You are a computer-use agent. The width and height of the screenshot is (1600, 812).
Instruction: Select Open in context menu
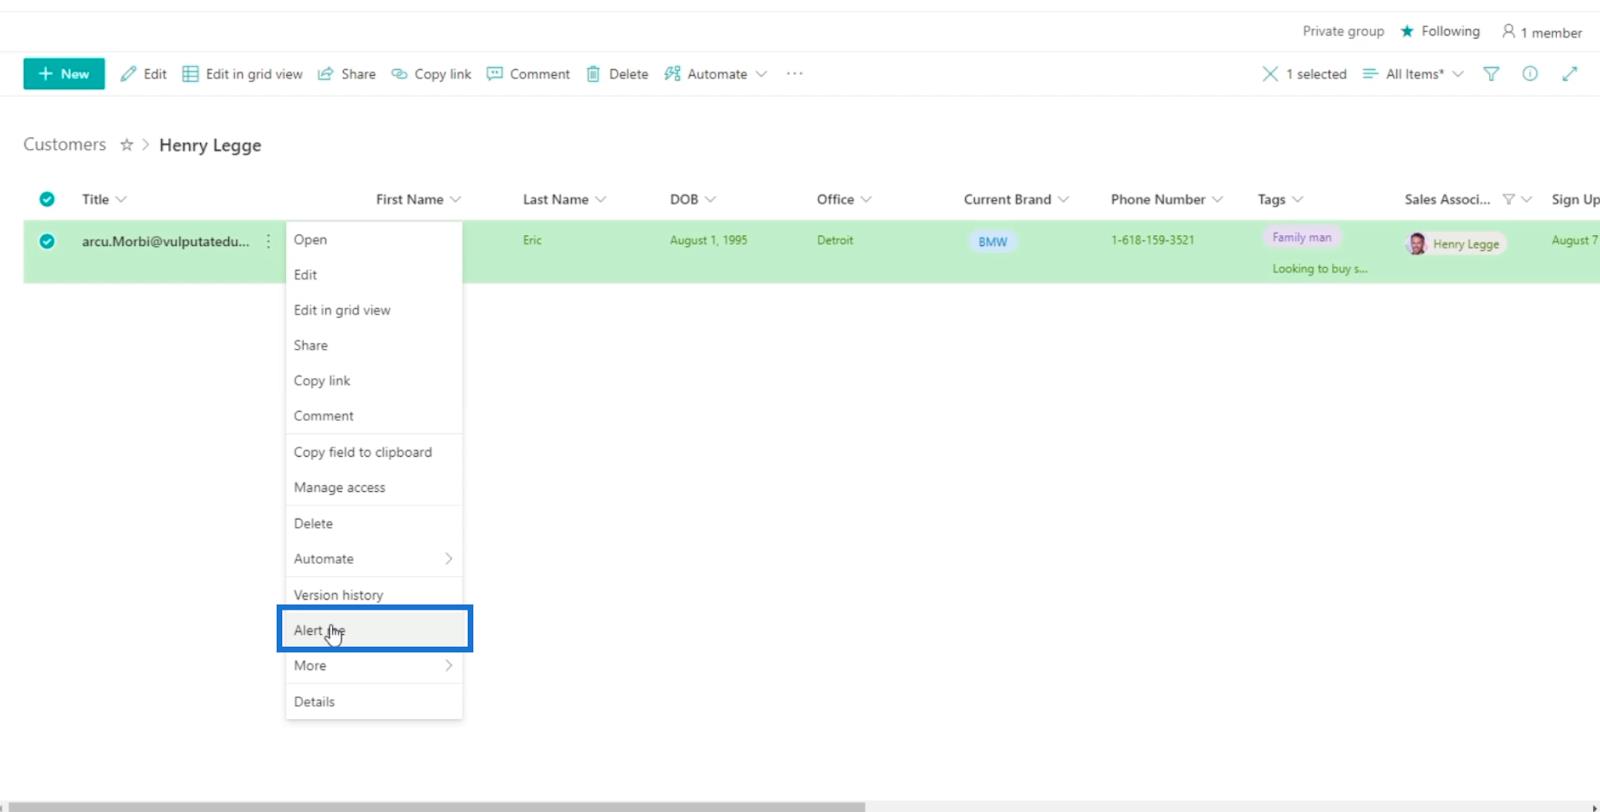coord(374,240)
